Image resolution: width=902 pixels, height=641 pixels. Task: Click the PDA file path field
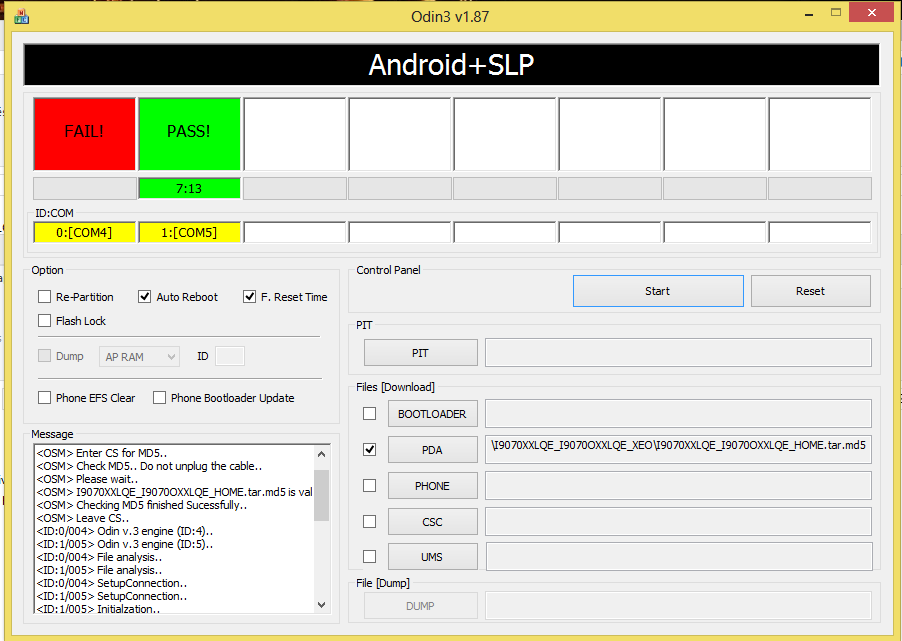coord(678,450)
